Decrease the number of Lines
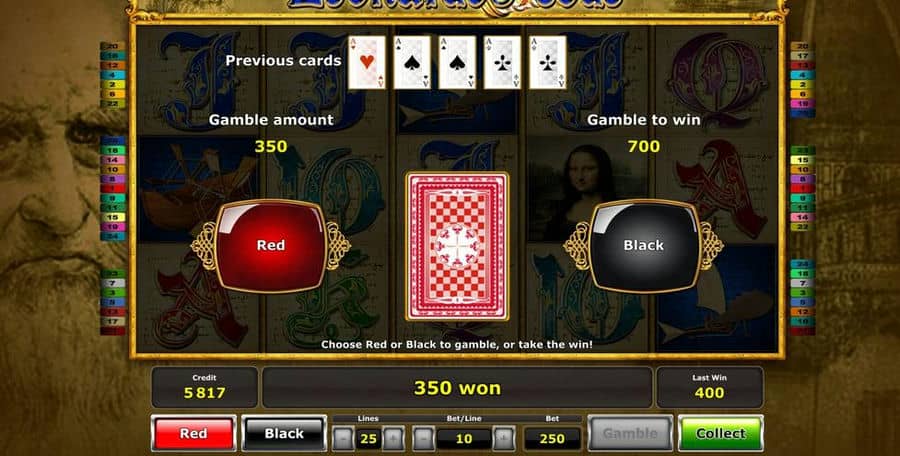Image resolution: width=900 pixels, height=456 pixels. point(343,439)
